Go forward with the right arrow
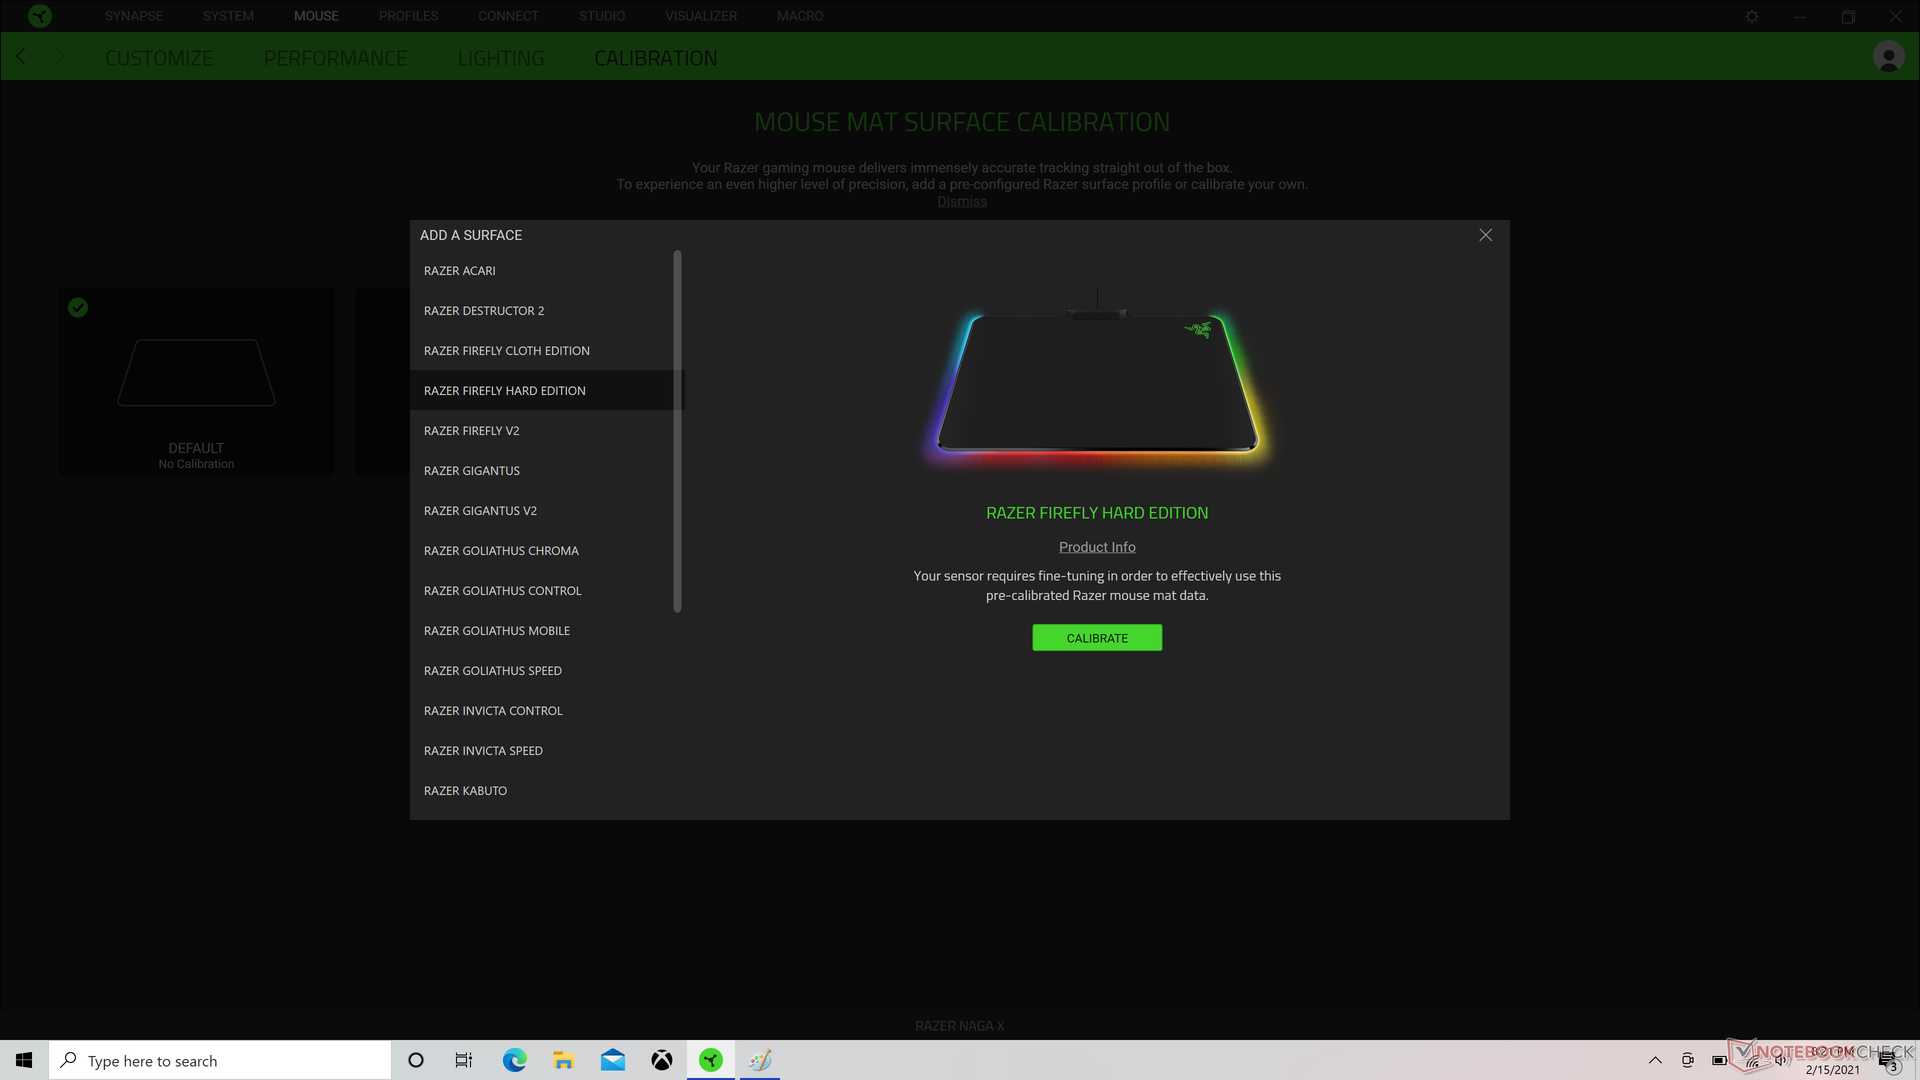 [60, 56]
